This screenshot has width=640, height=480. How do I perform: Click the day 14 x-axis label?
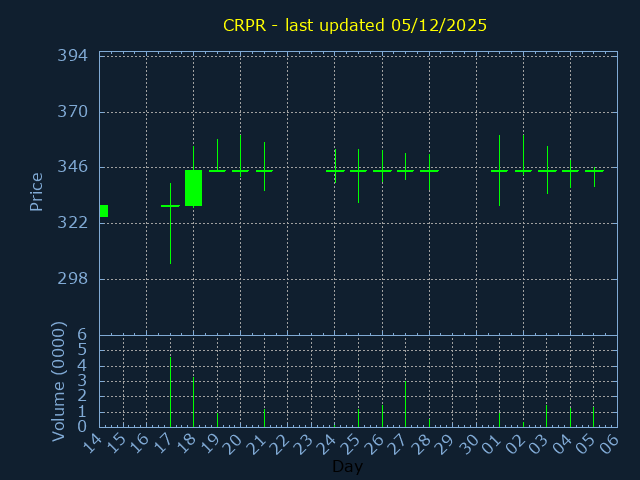[x=92, y=444]
